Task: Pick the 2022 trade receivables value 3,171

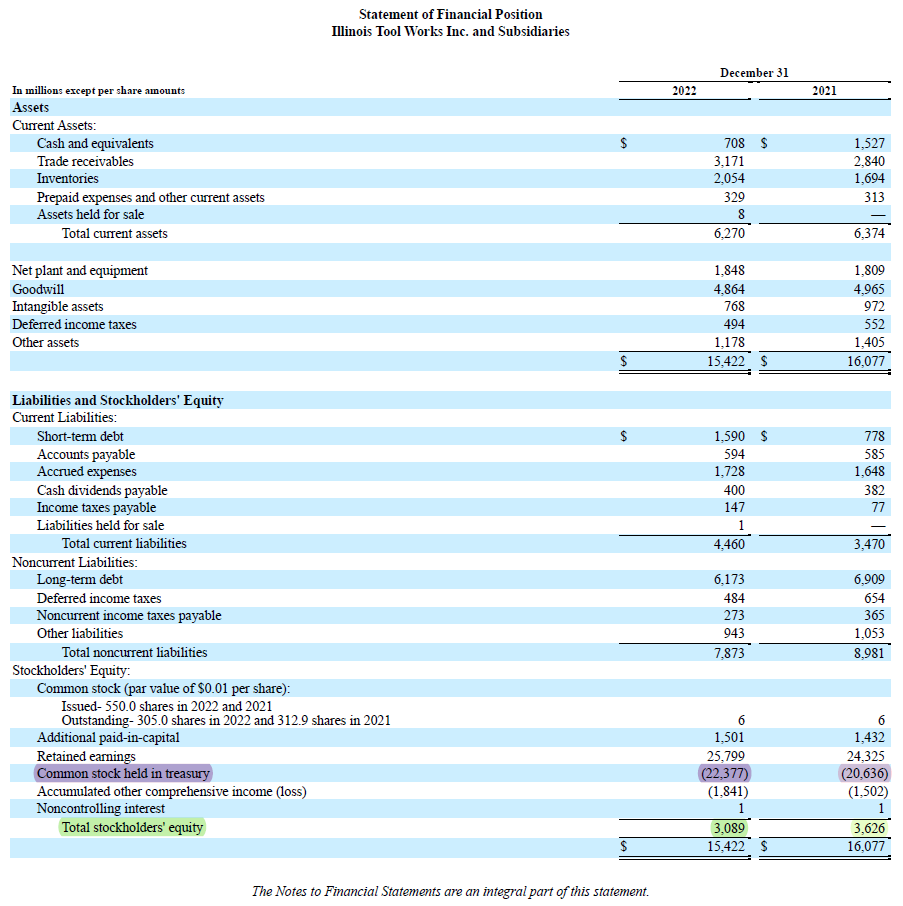Action: [729, 161]
